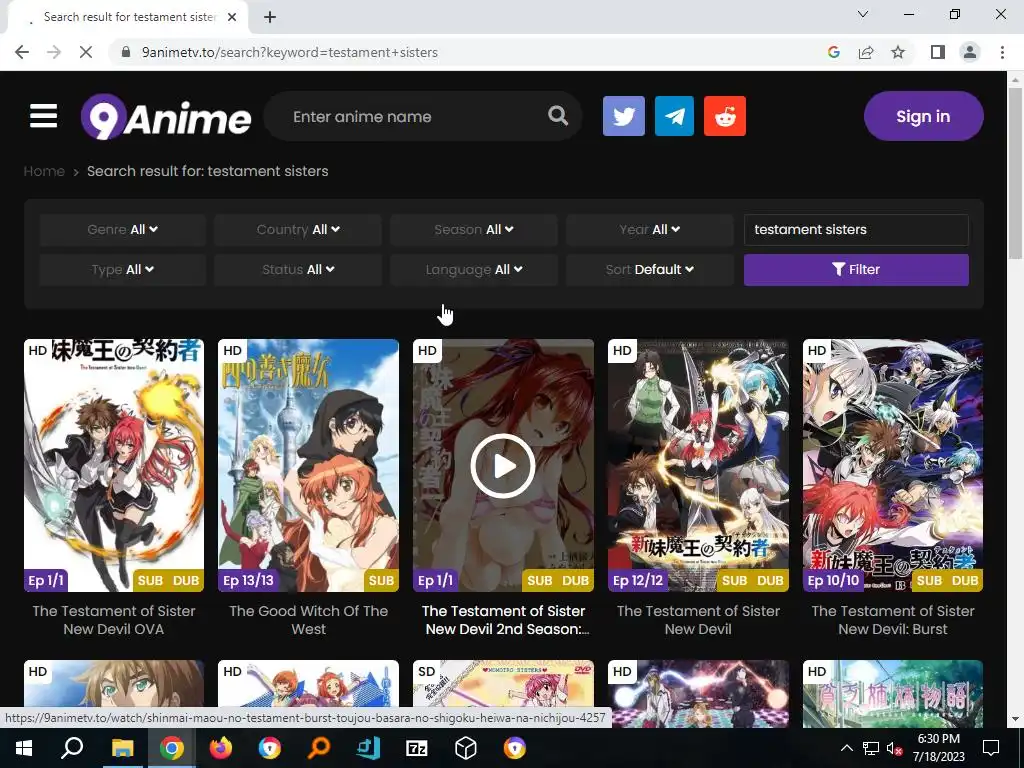This screenshot has height=768, width=1024.
Task: Open The Good Witch Of The West title
Action: point(308,620)
